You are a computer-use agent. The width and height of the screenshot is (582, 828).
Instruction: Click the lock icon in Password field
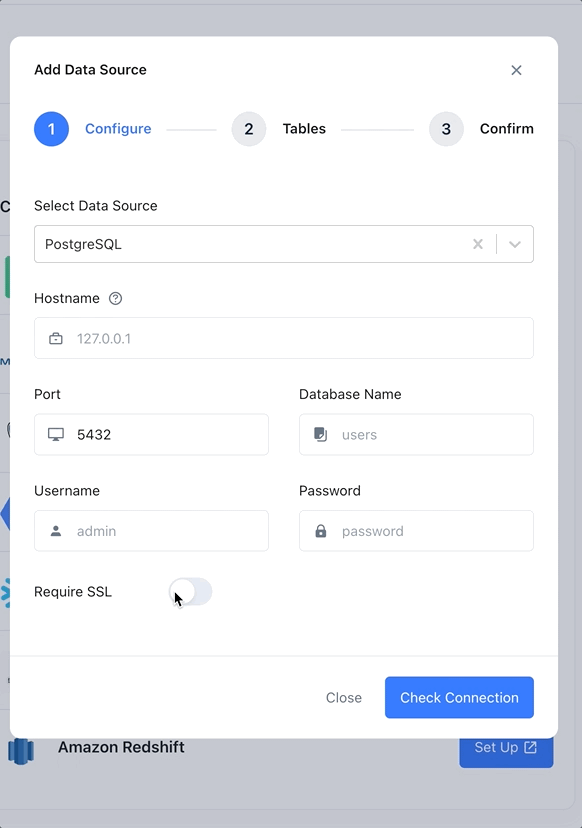coord(321,531)
